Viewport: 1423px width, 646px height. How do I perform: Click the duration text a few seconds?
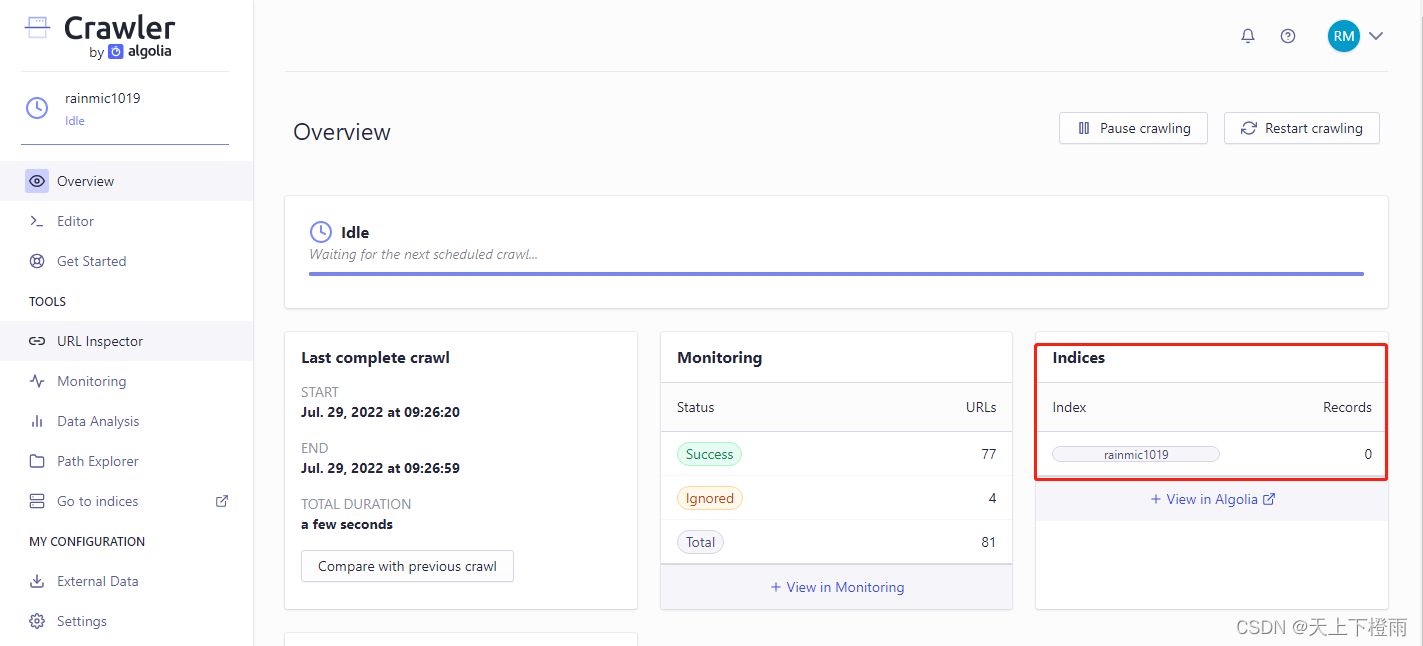(x=347, y=524)
